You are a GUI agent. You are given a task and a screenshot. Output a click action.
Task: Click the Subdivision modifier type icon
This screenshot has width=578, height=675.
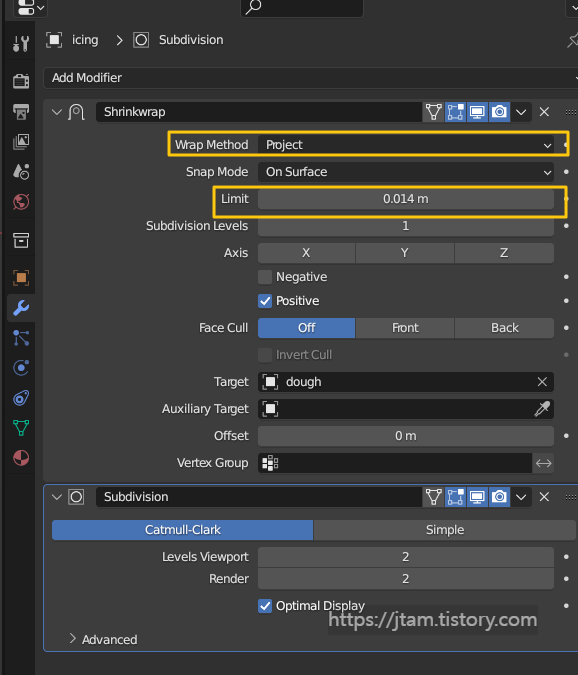(76, 497)
